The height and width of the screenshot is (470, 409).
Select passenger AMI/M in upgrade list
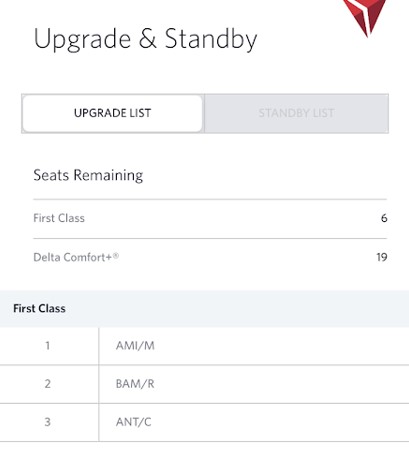(135, 346)
